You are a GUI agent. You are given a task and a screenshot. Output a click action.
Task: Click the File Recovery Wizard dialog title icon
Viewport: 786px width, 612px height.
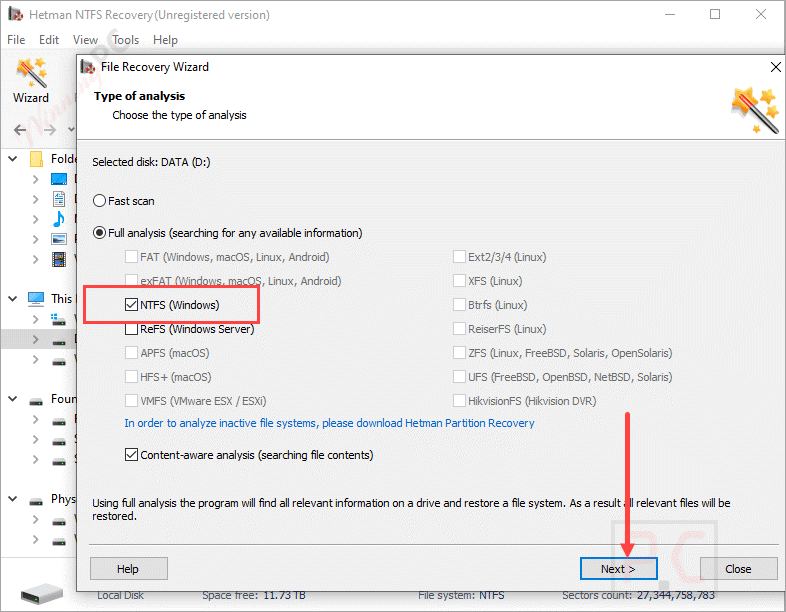point(88,67)
